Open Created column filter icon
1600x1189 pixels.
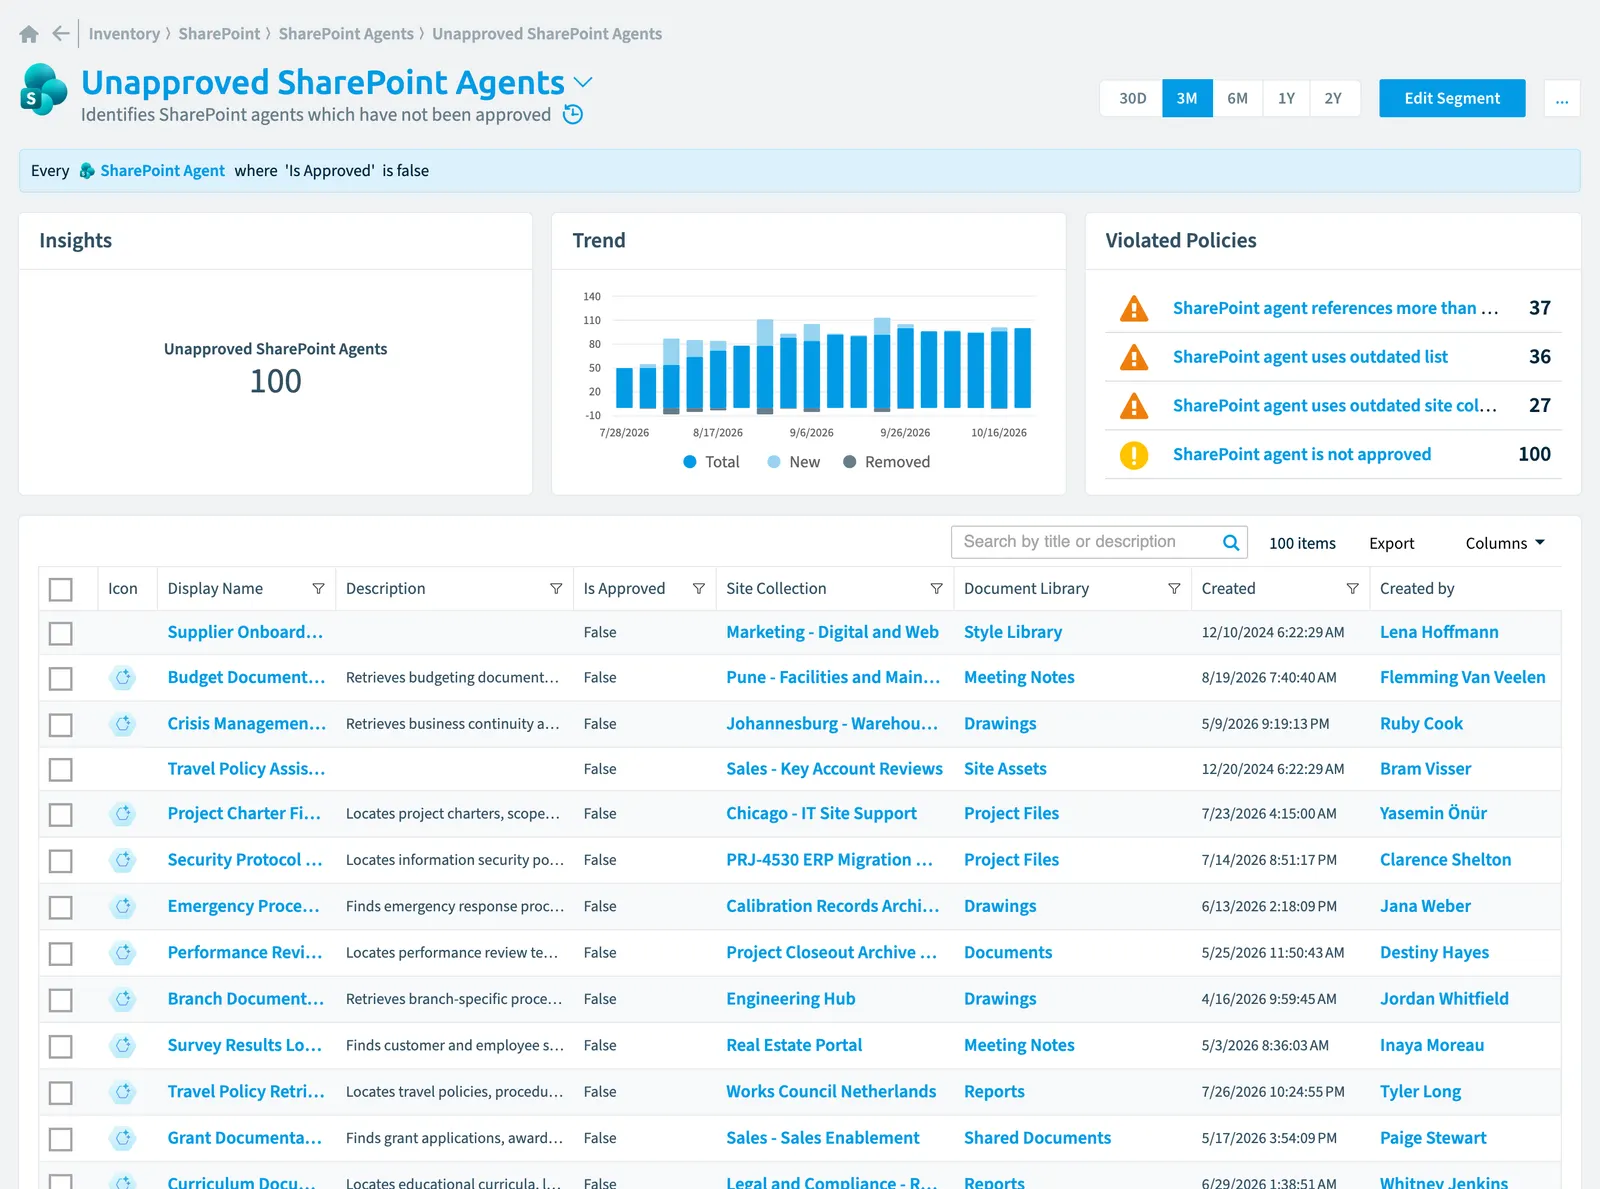point(1352,589)
